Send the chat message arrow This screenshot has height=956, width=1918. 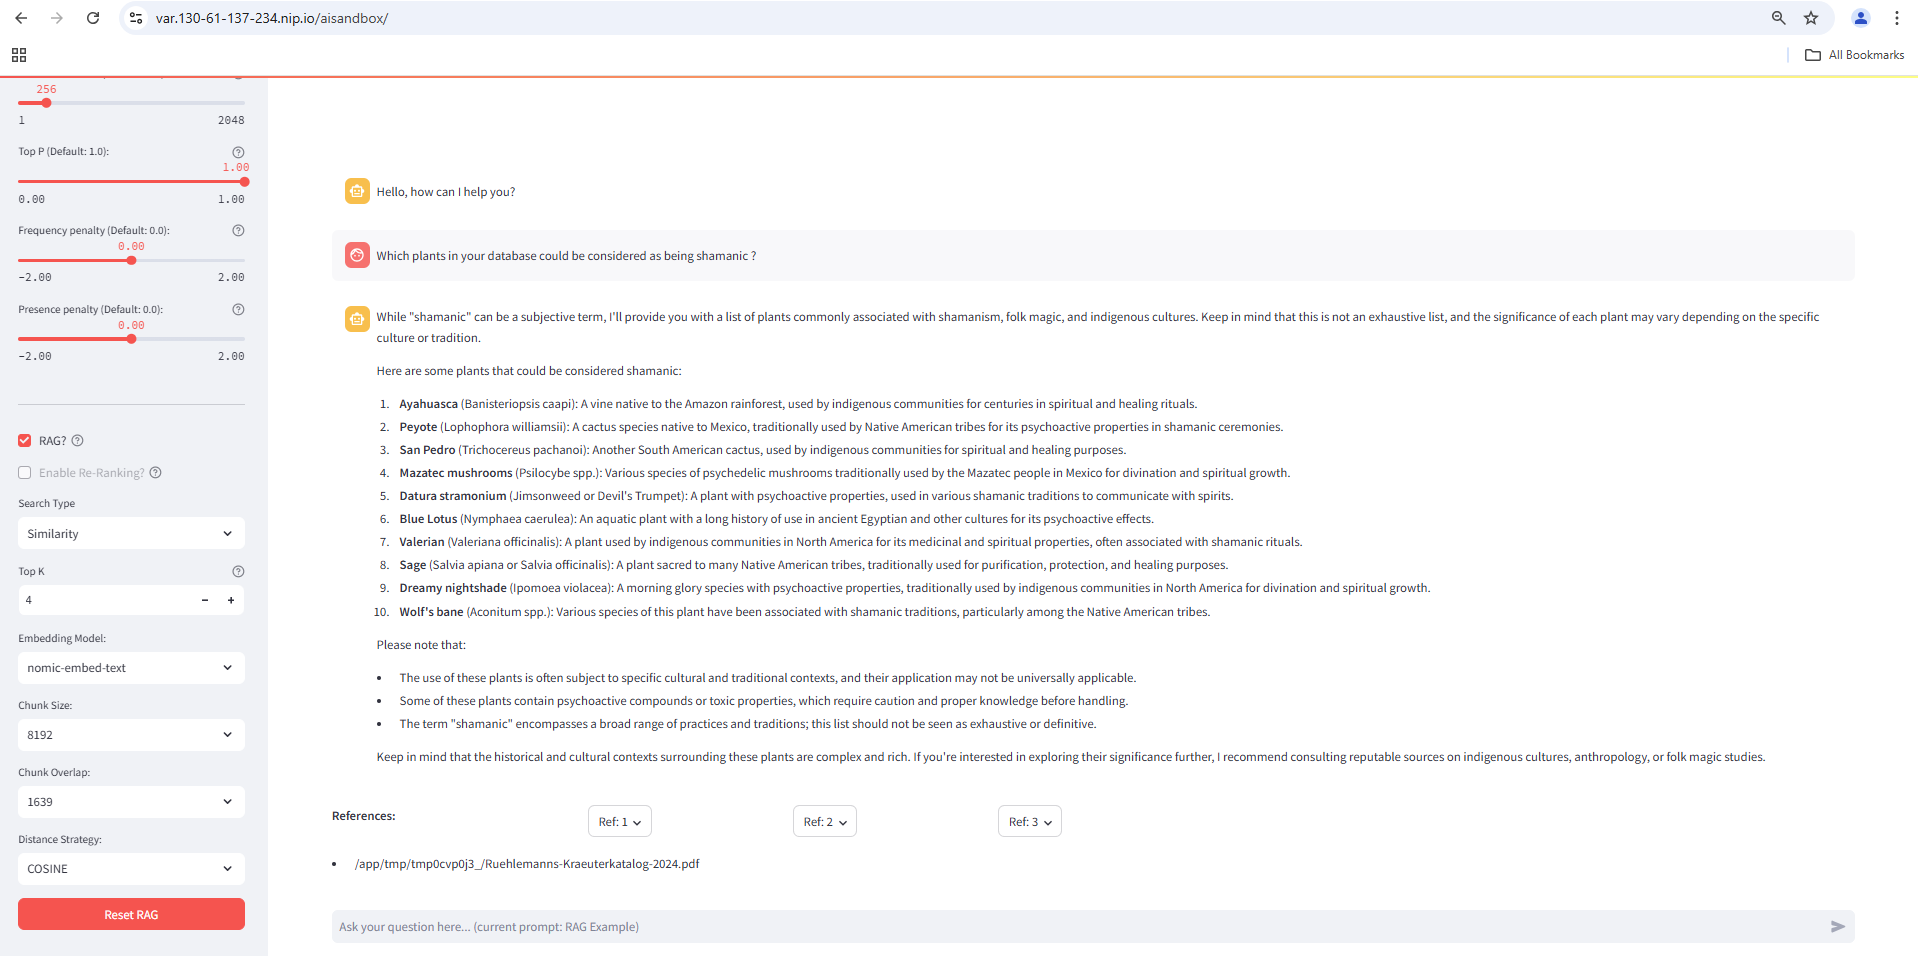coord(1837,927)
